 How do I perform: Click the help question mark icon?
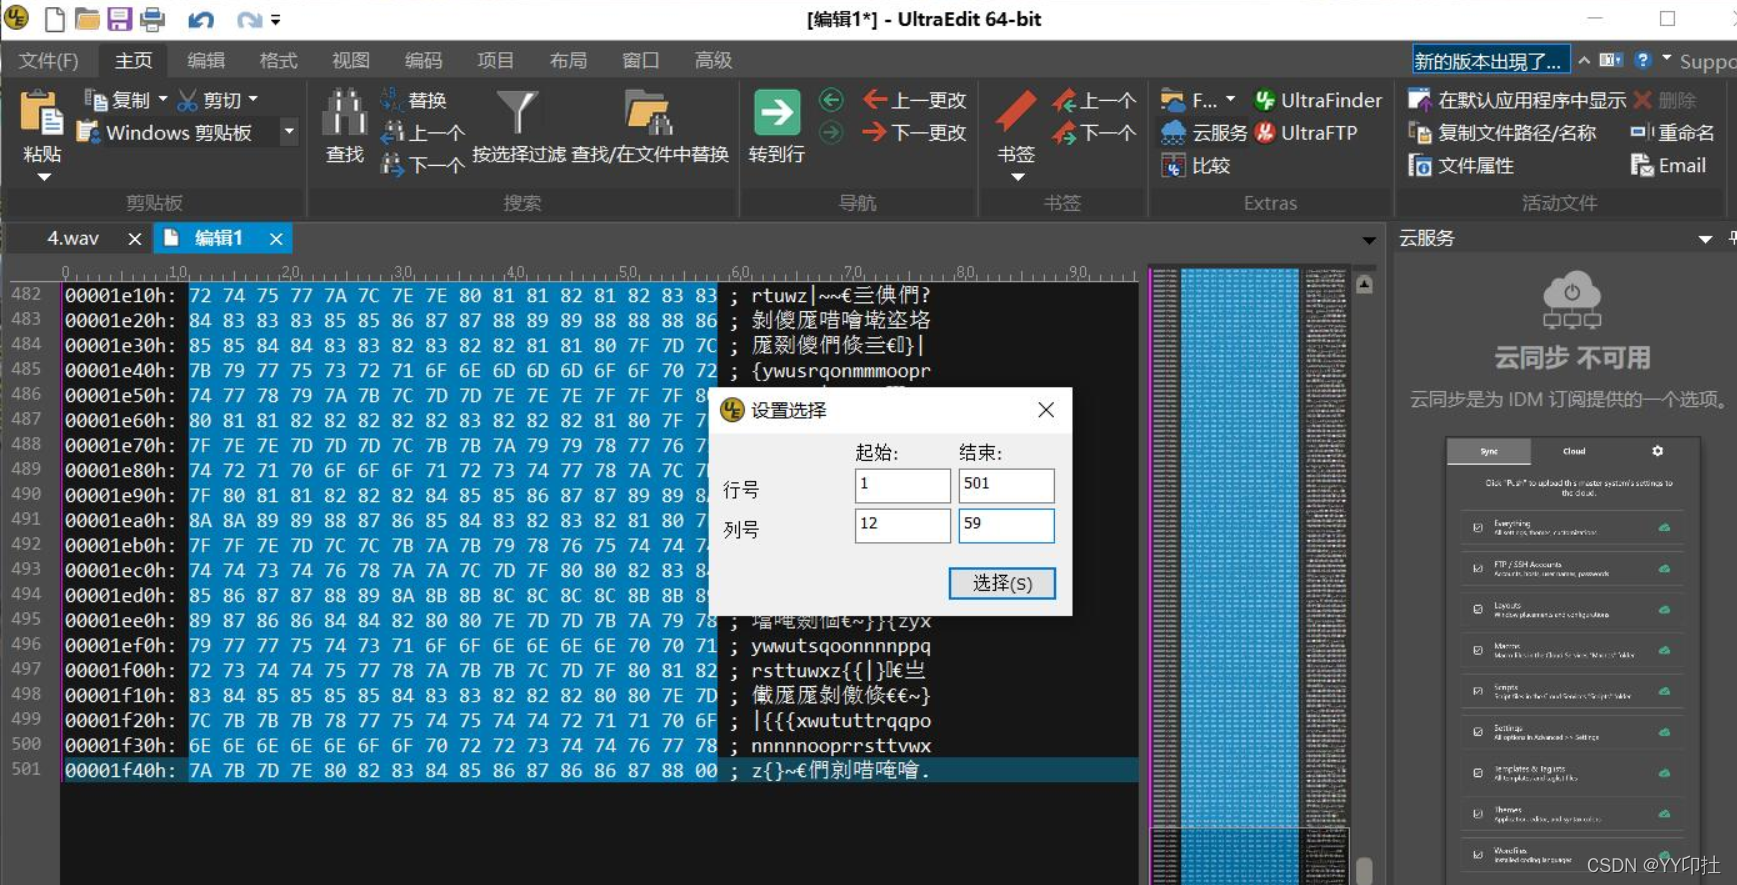point(1642,60)
